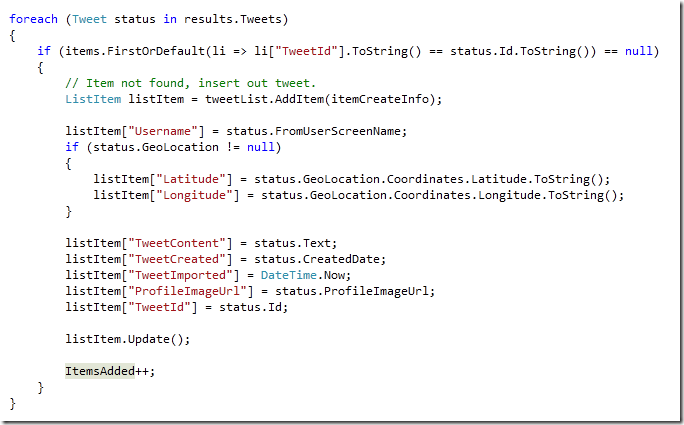Click the tweetList.AddItem method call
The height and width of the screenshot is (425, 684).
tap(264, 99)
